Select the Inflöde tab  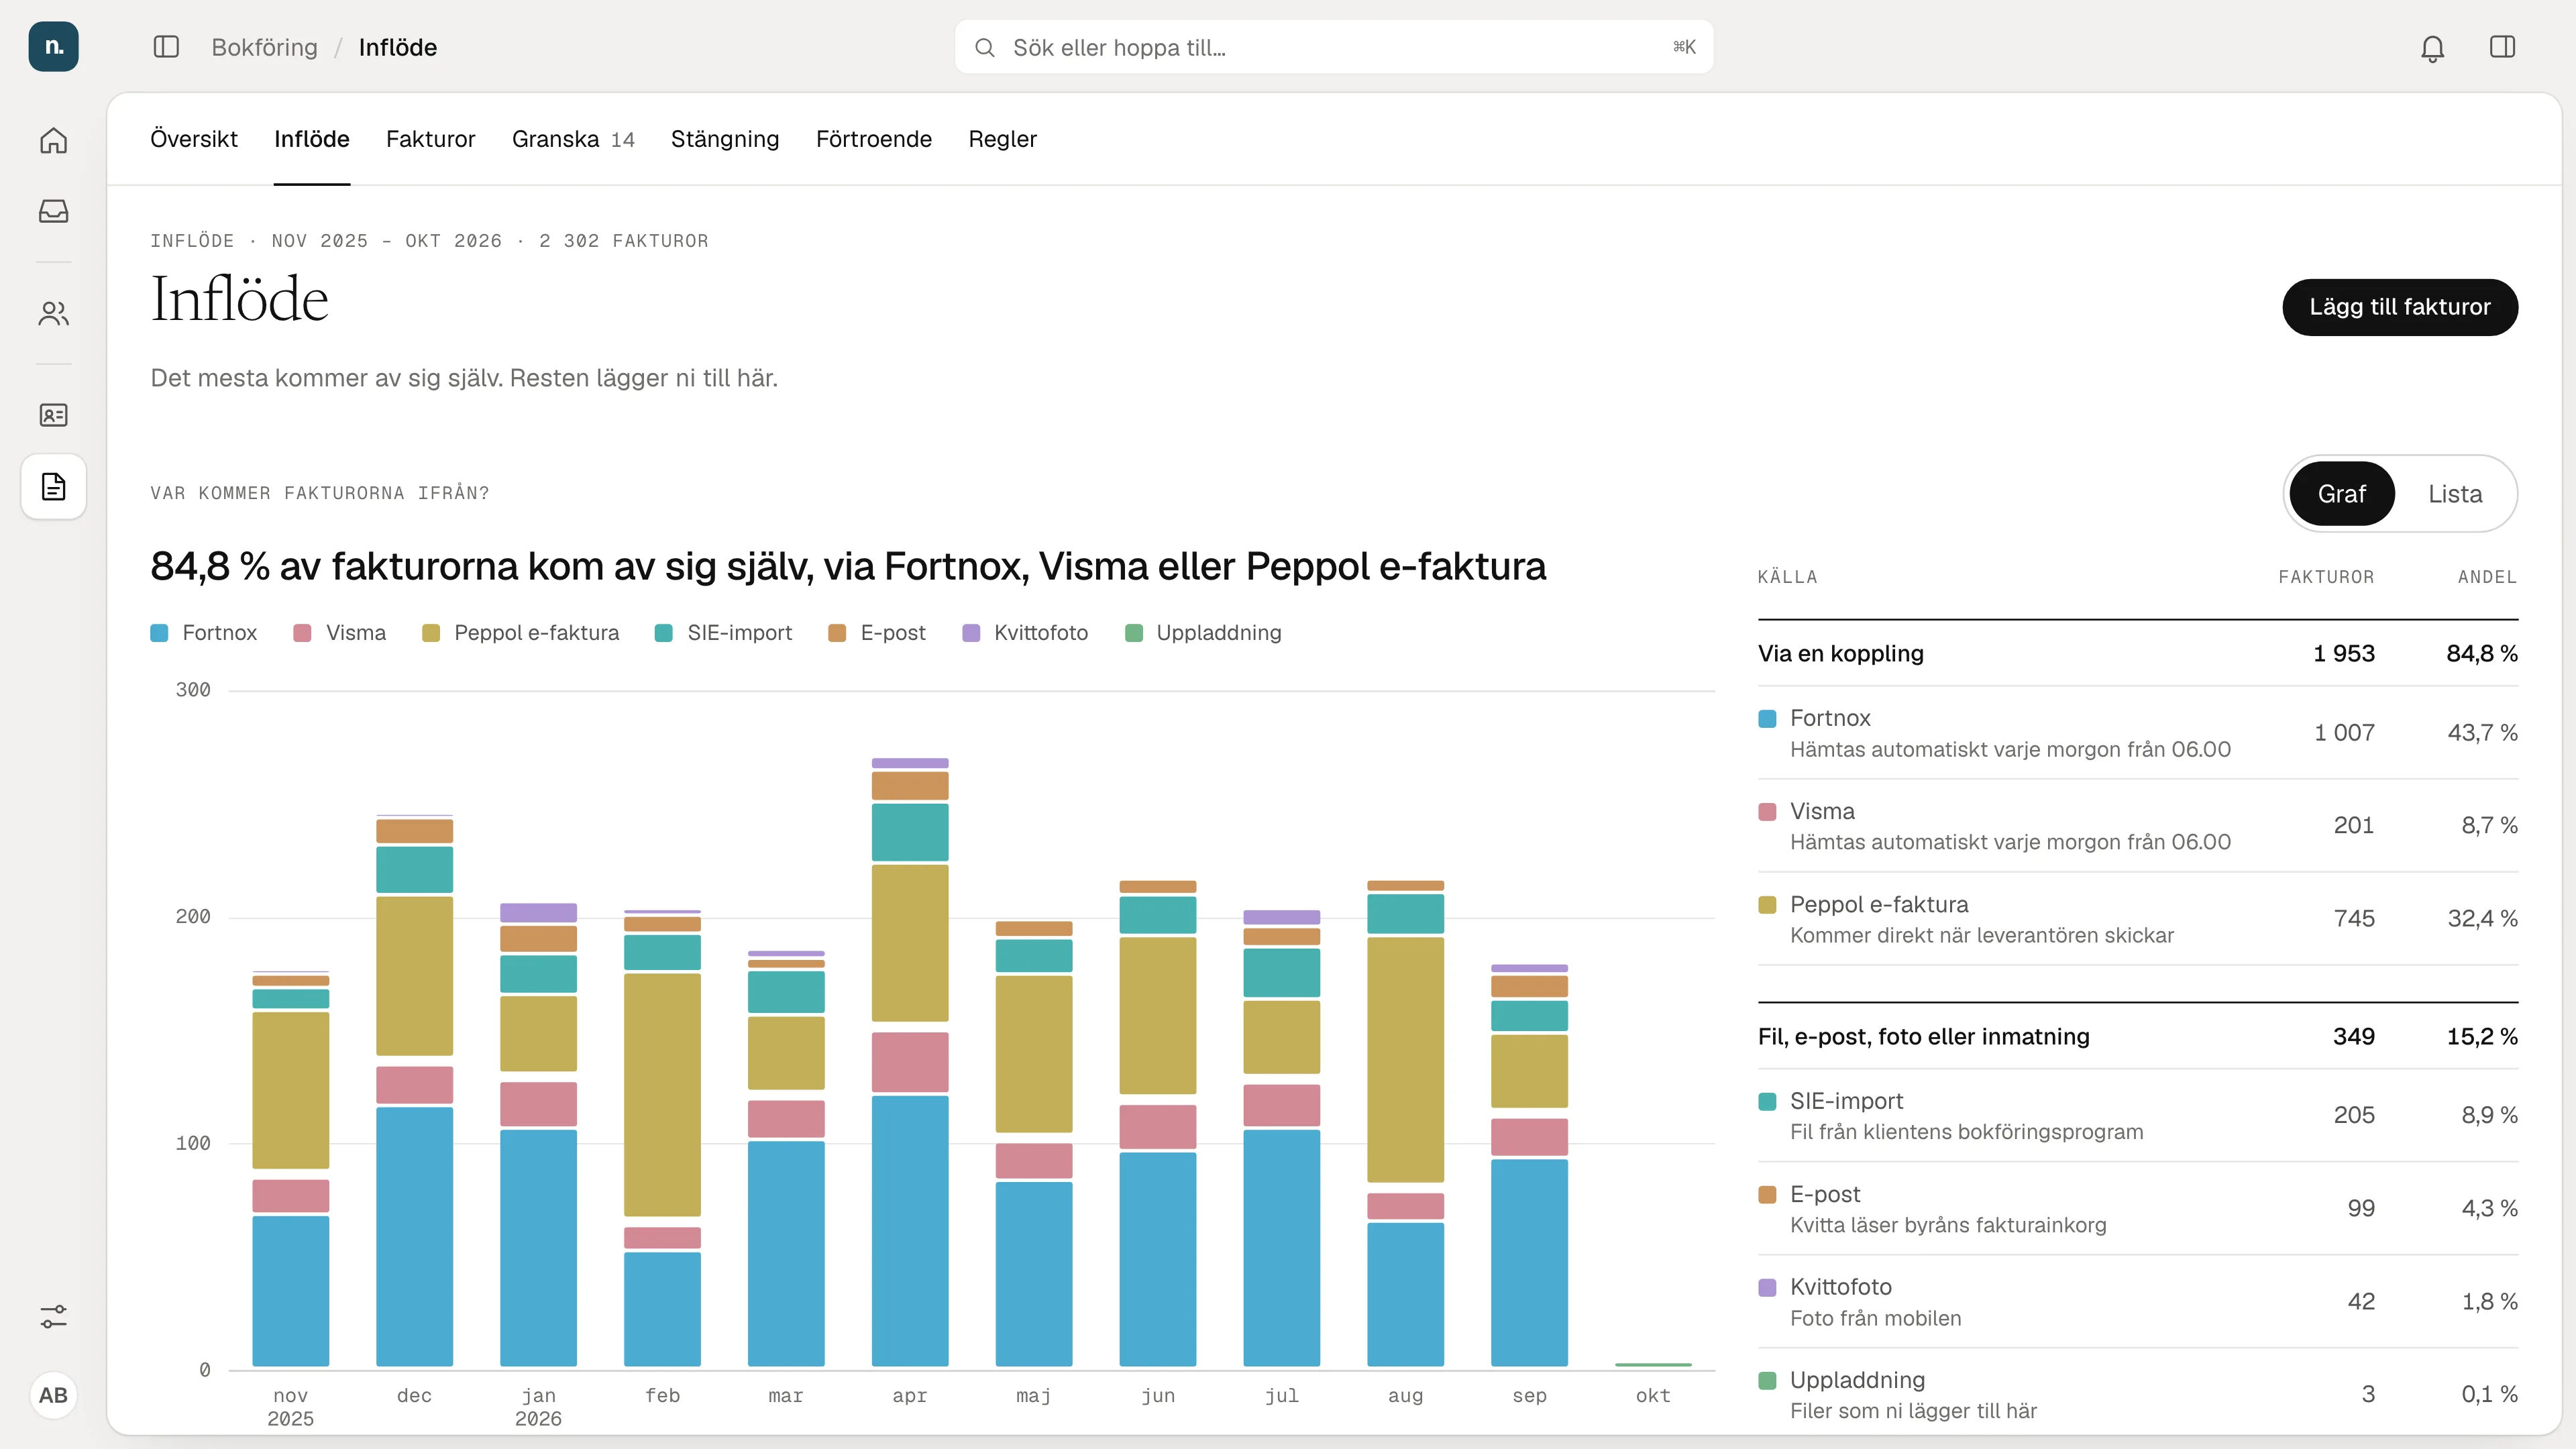(312, 139)
